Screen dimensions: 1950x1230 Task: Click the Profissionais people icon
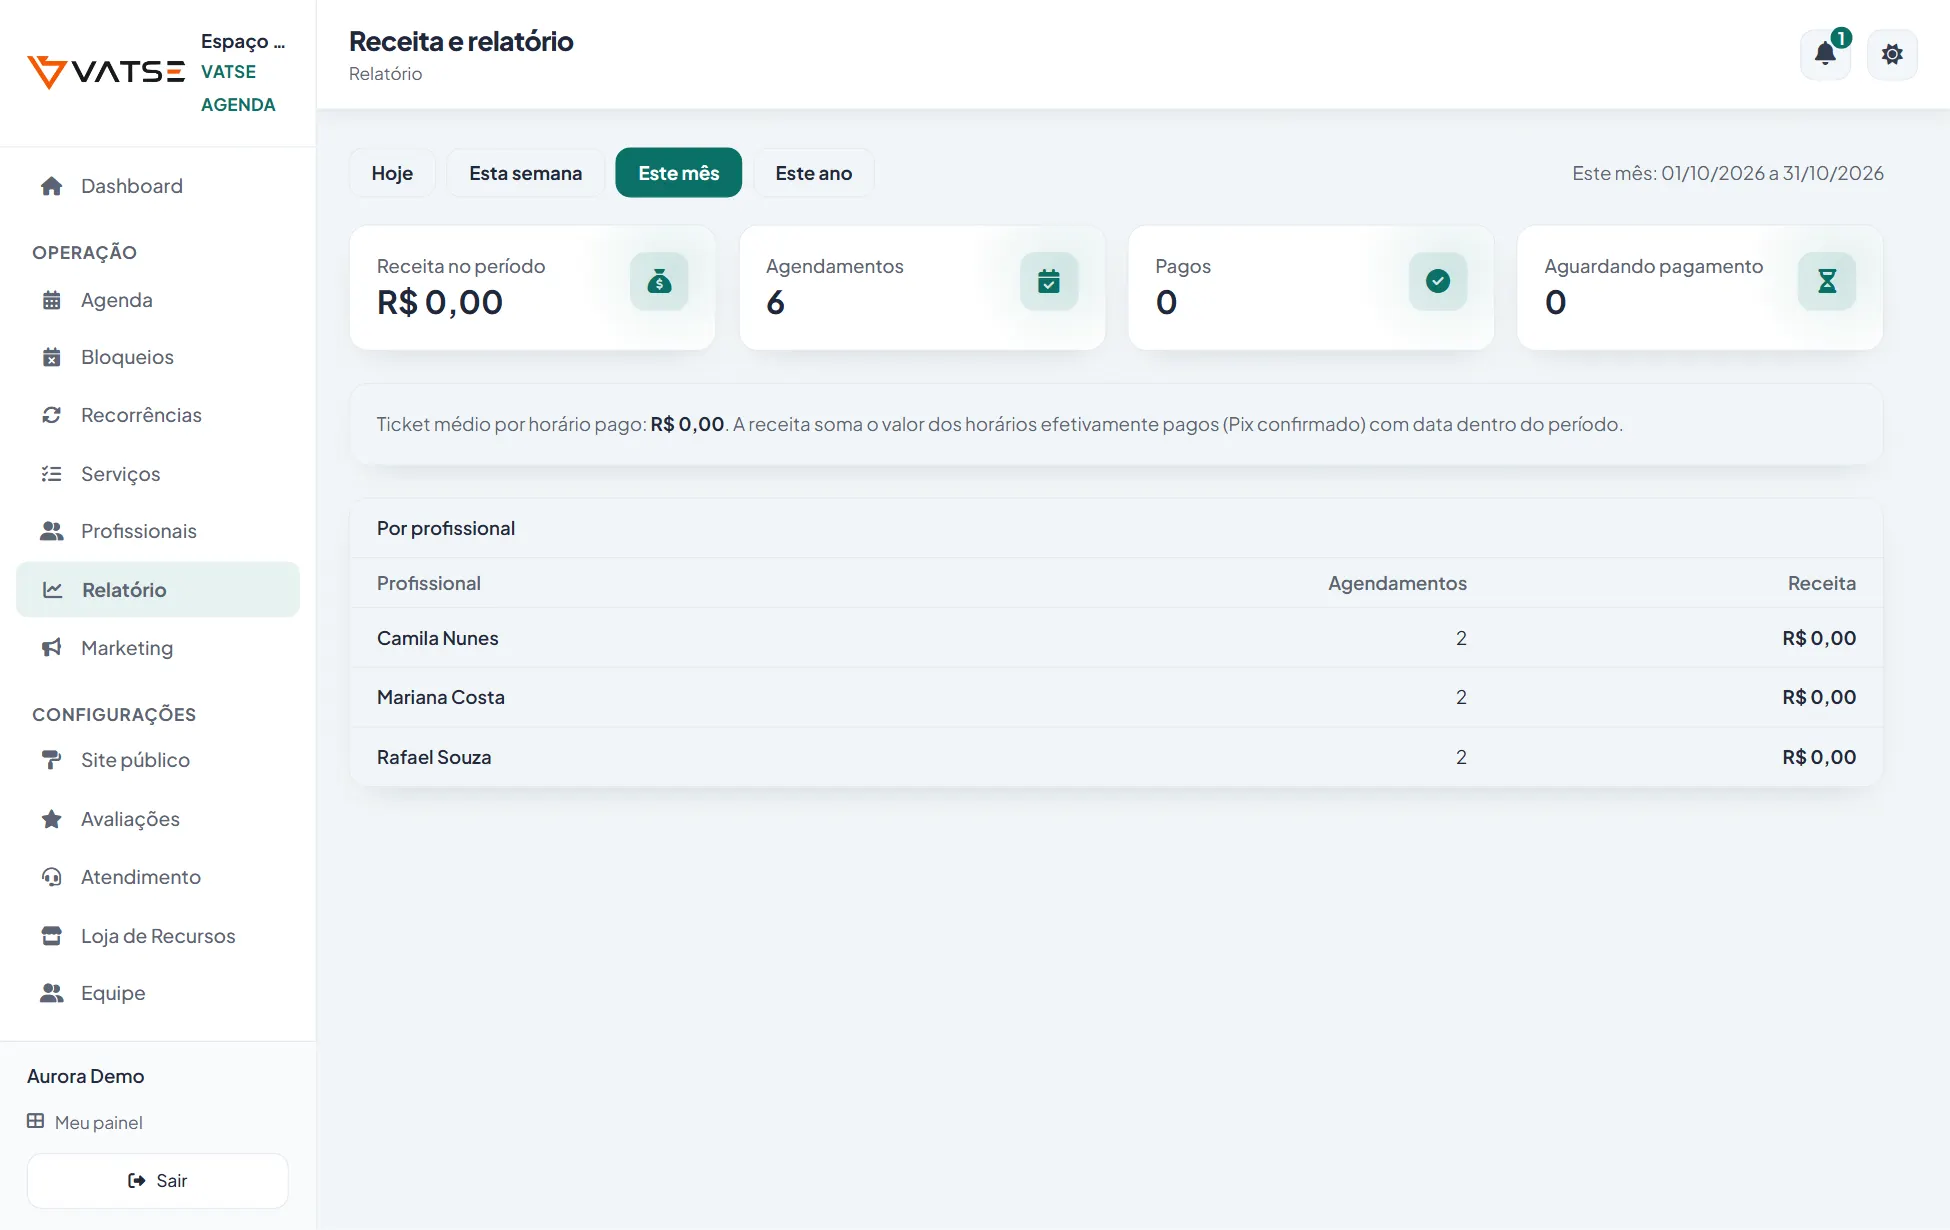[x=52, y=531]
